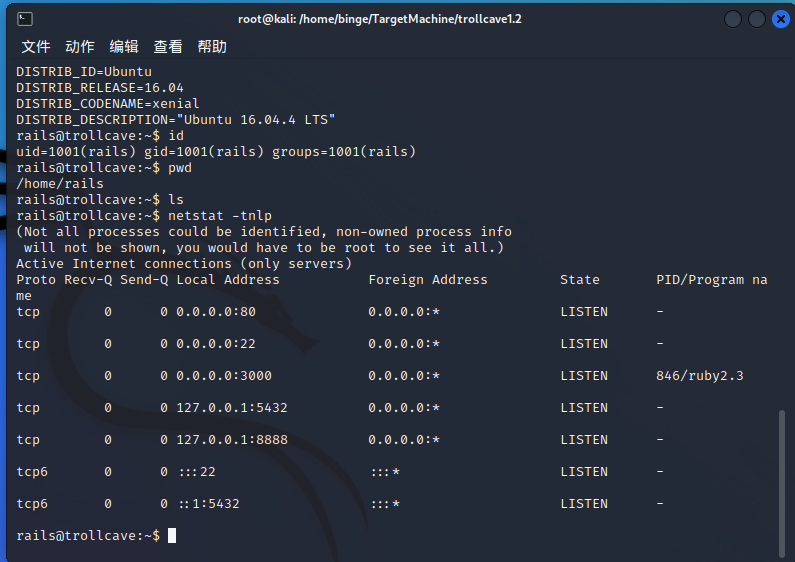Click local address 0.0.0.0:3000

coord(224,376)
